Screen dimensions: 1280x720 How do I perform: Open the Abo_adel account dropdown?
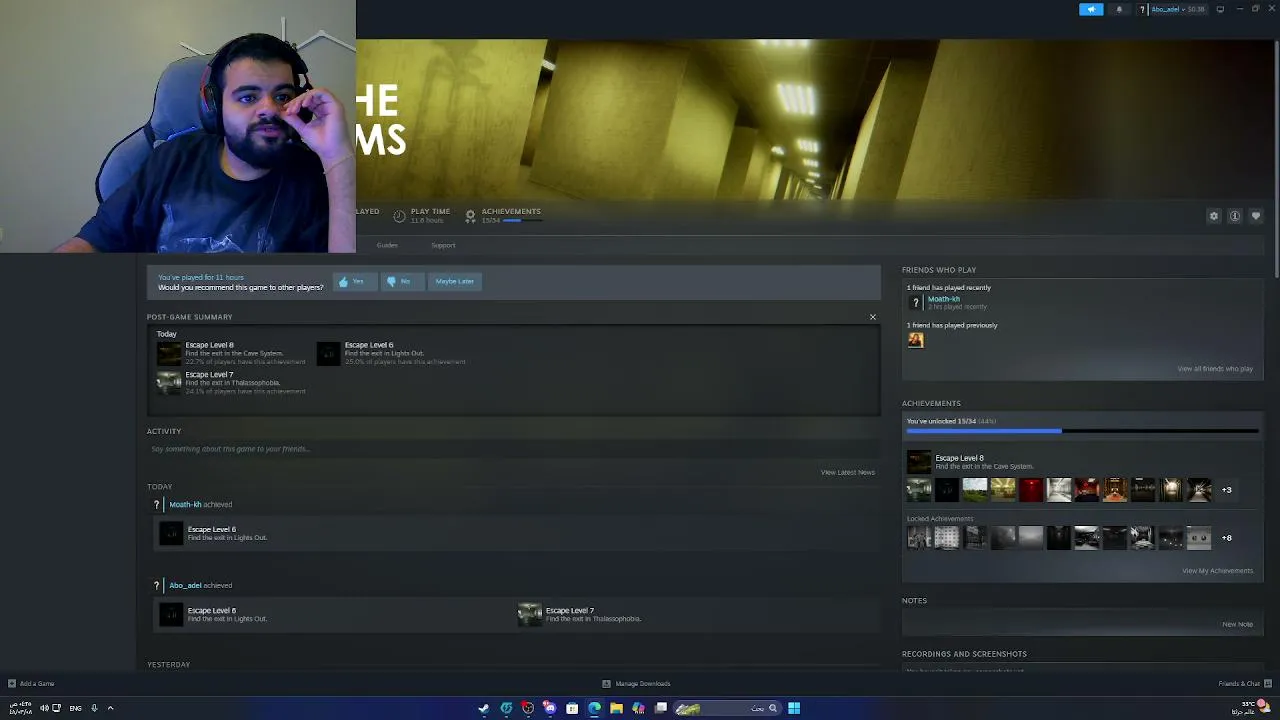click(1173, 9)
